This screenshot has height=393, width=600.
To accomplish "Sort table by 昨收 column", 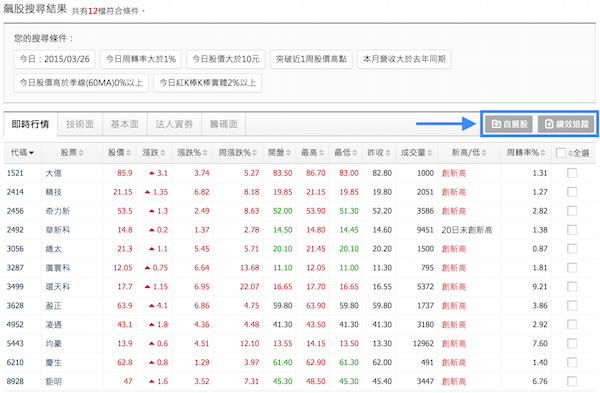I will (379, 153).
